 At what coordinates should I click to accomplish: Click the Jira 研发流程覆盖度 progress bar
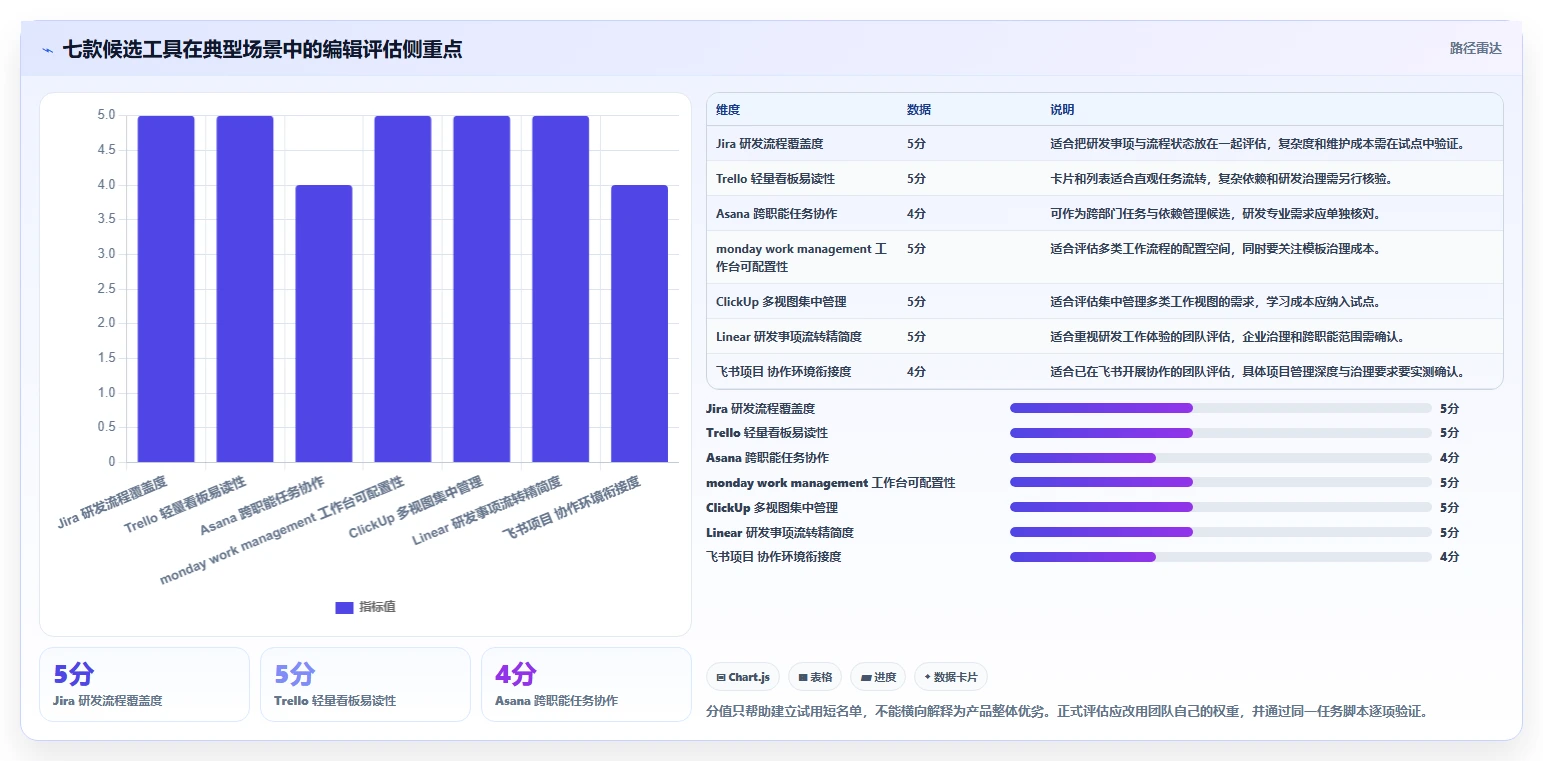click(1221, 408)
